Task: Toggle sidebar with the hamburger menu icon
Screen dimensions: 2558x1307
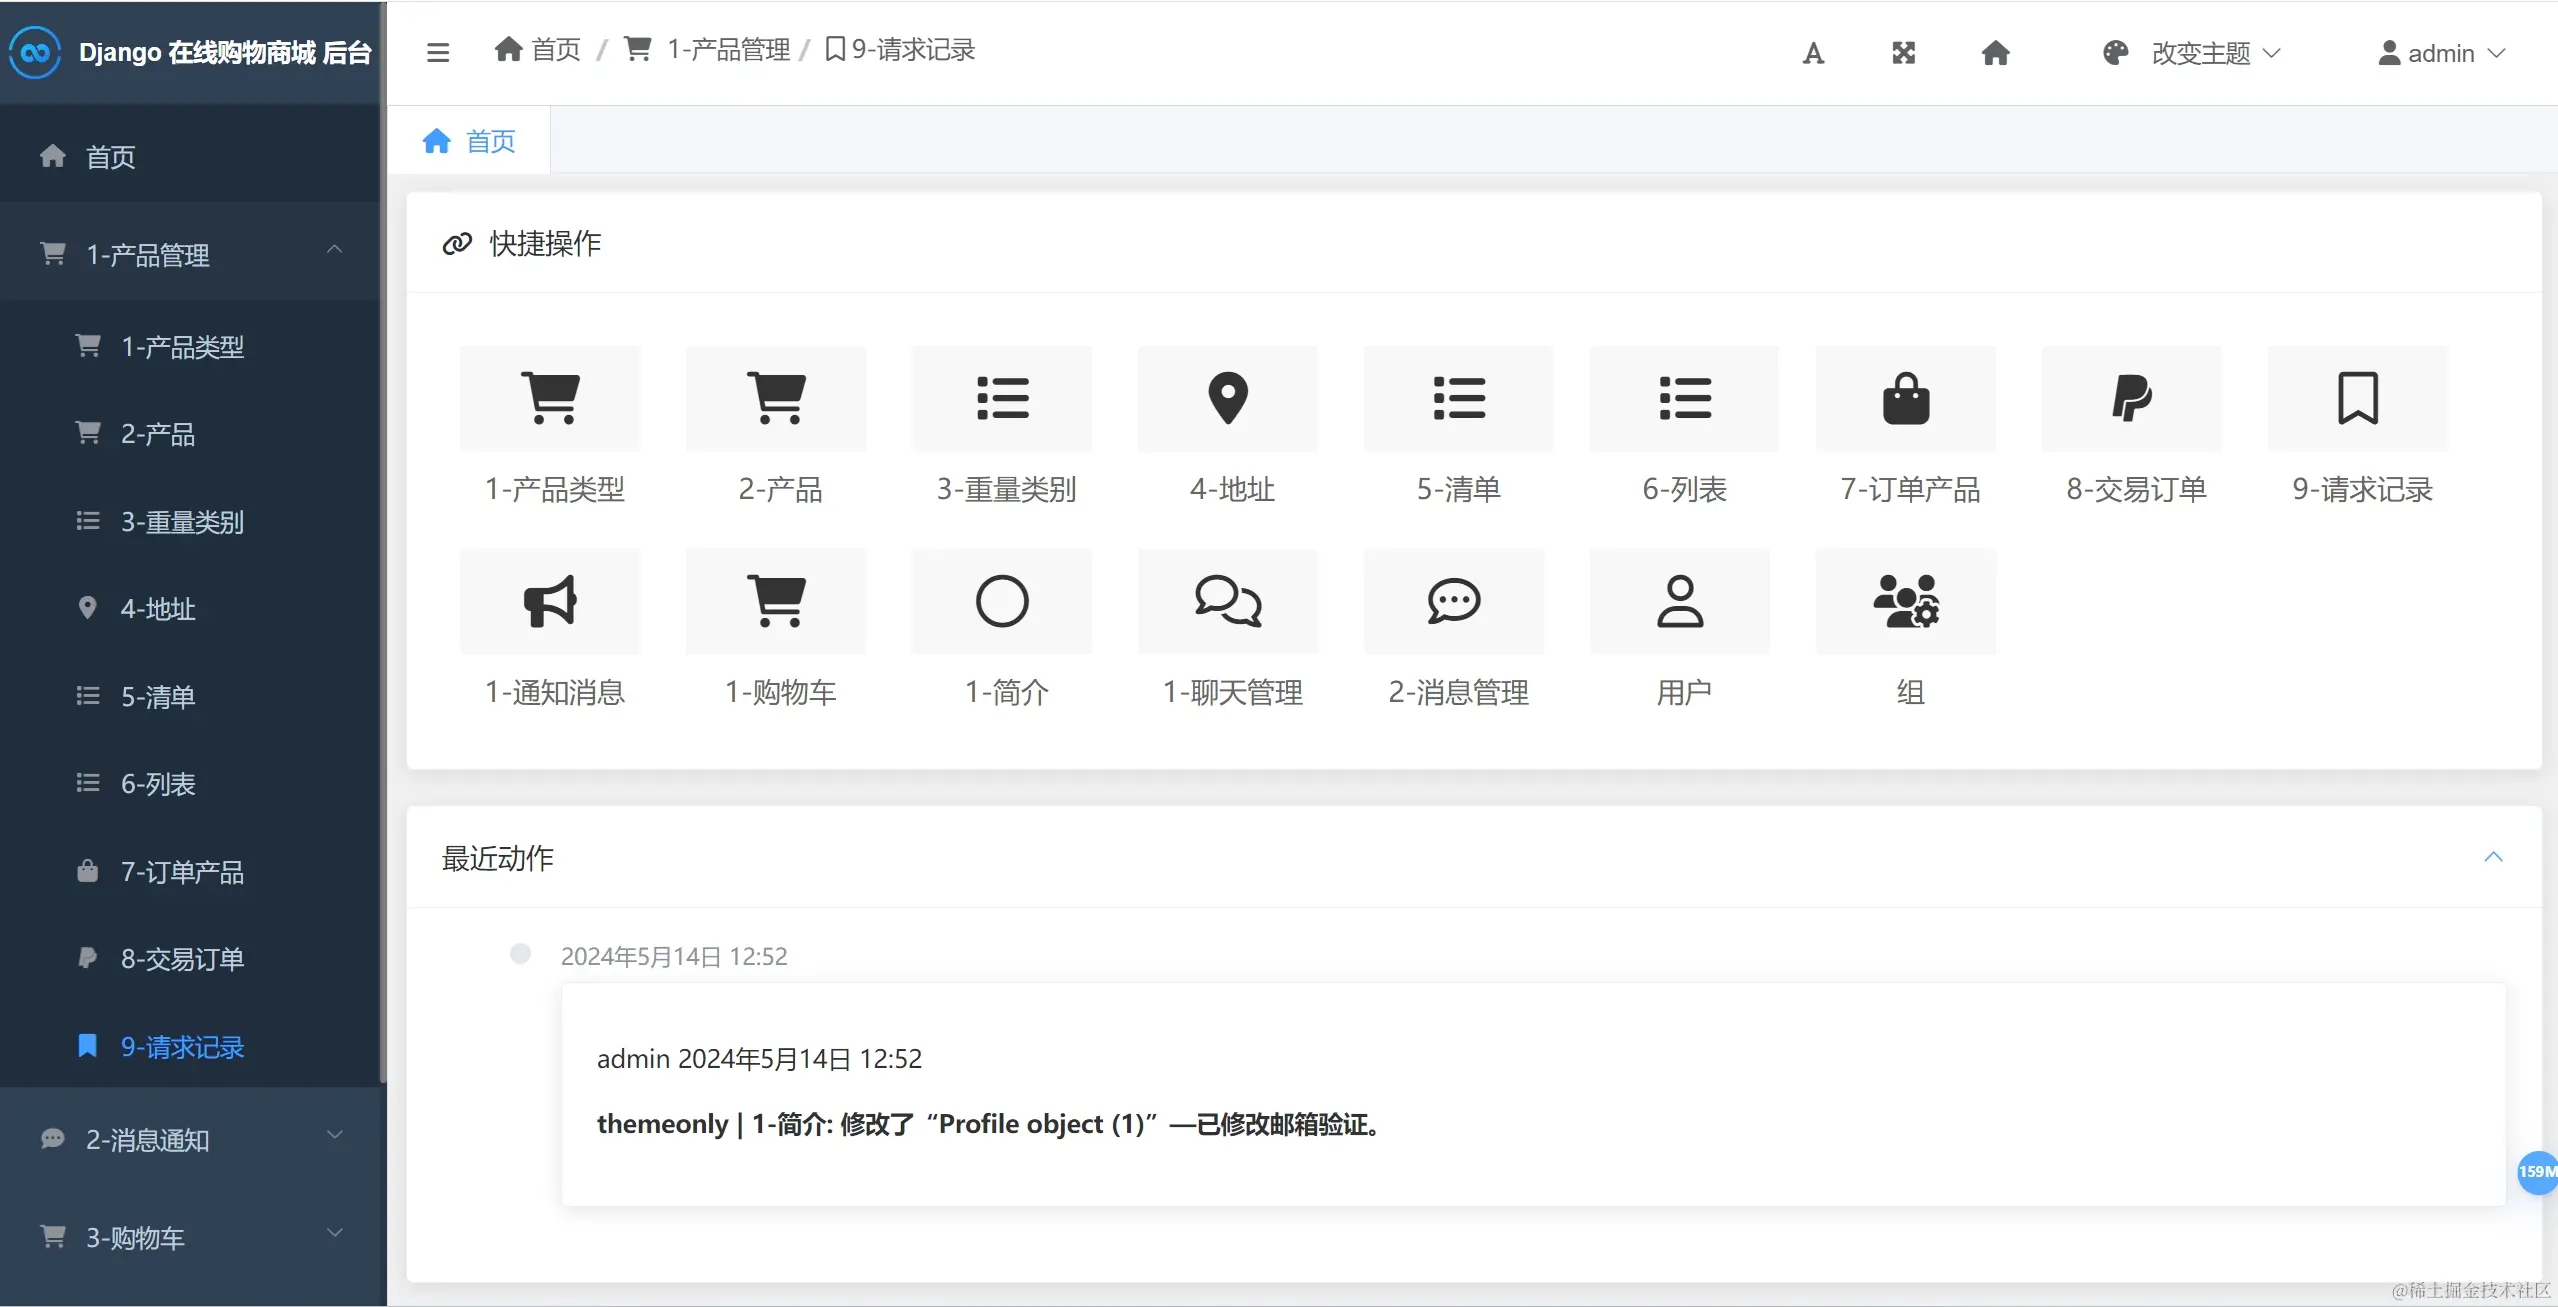Action: [437, 52]
